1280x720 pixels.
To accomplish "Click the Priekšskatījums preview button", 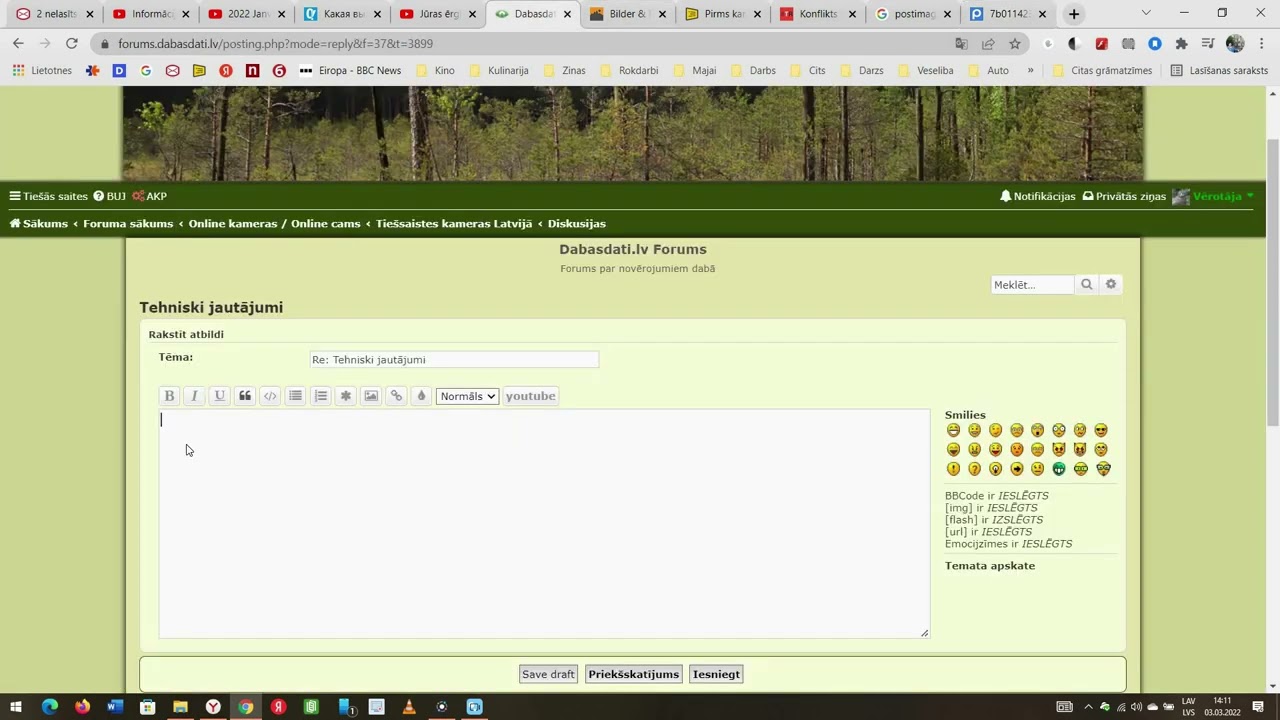I will (x=633, y=674).
